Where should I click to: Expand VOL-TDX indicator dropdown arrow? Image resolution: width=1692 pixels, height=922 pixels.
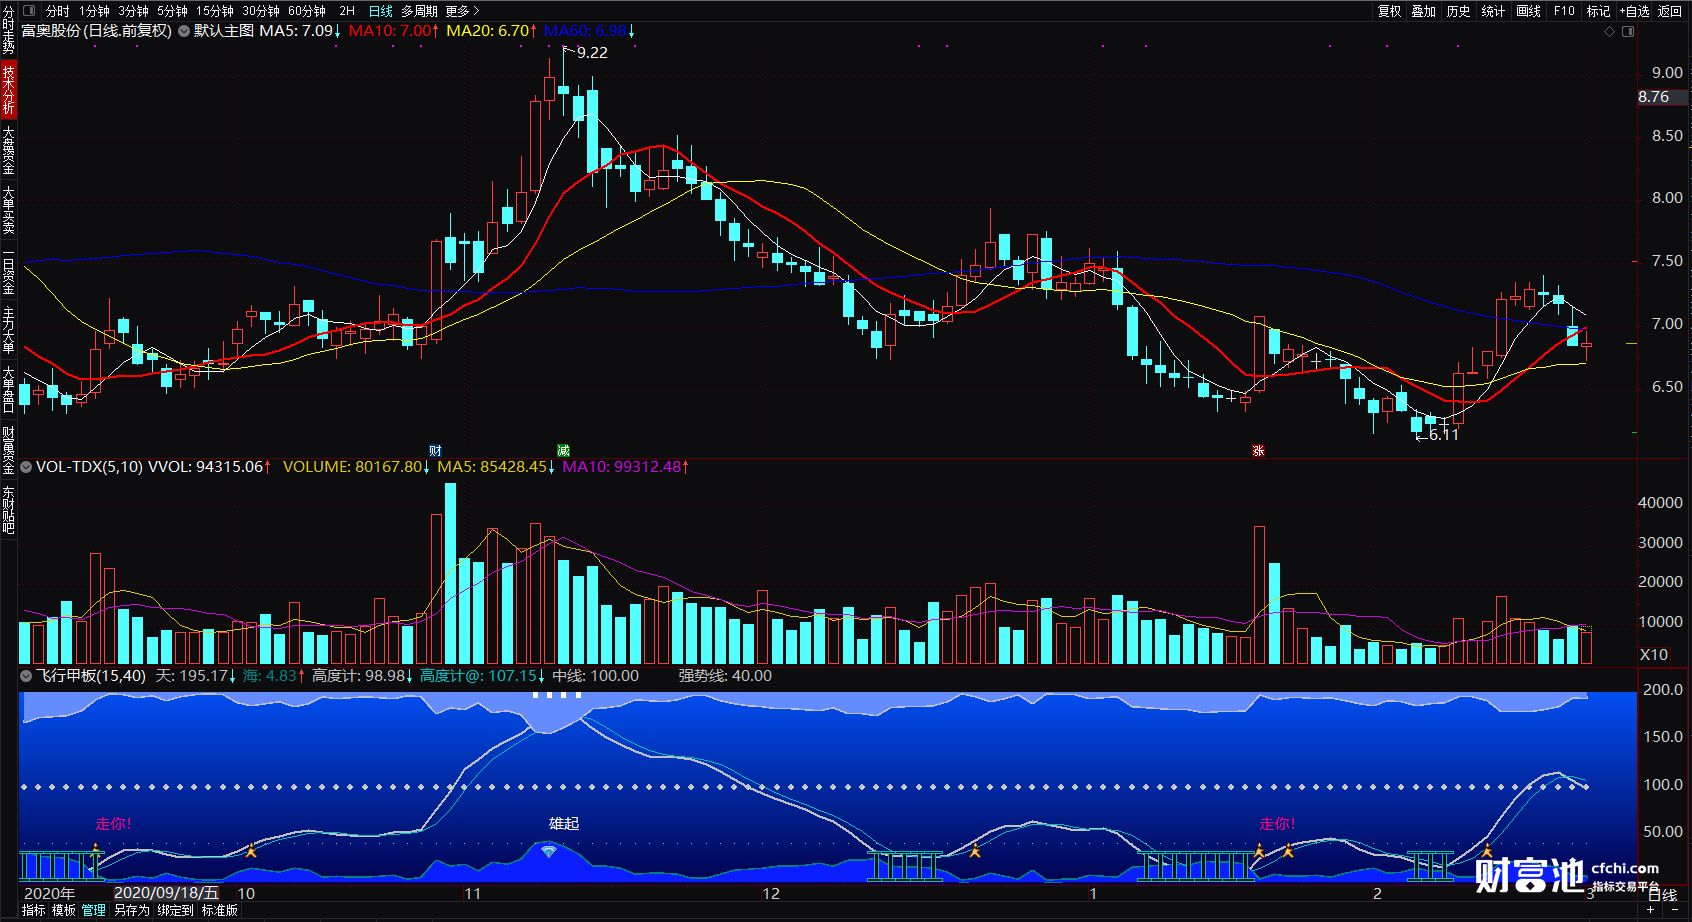pos(26,466)
